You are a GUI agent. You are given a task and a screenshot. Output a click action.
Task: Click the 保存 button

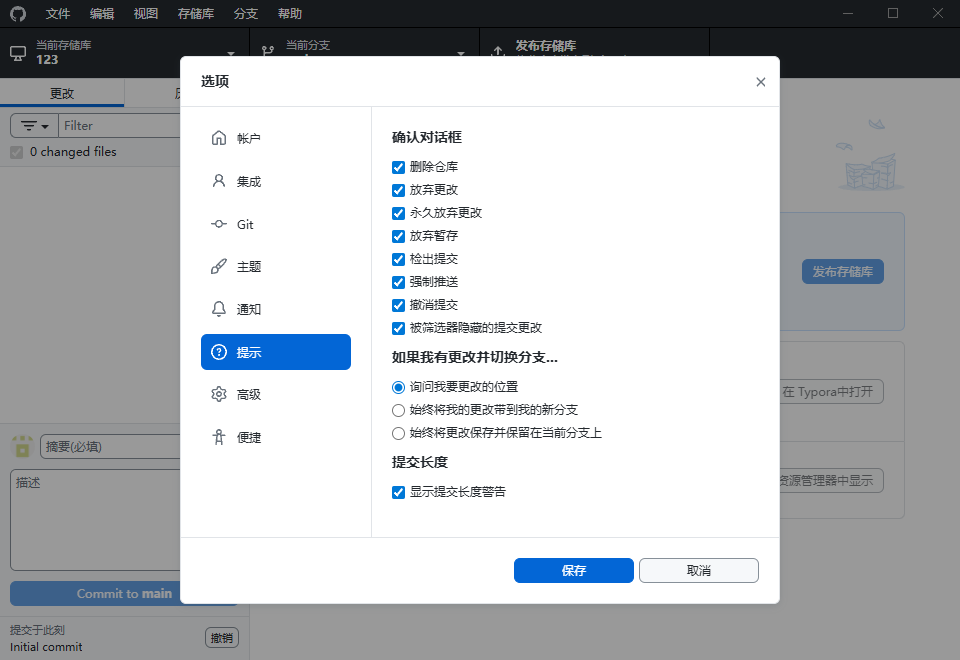(x=573, y=570)
